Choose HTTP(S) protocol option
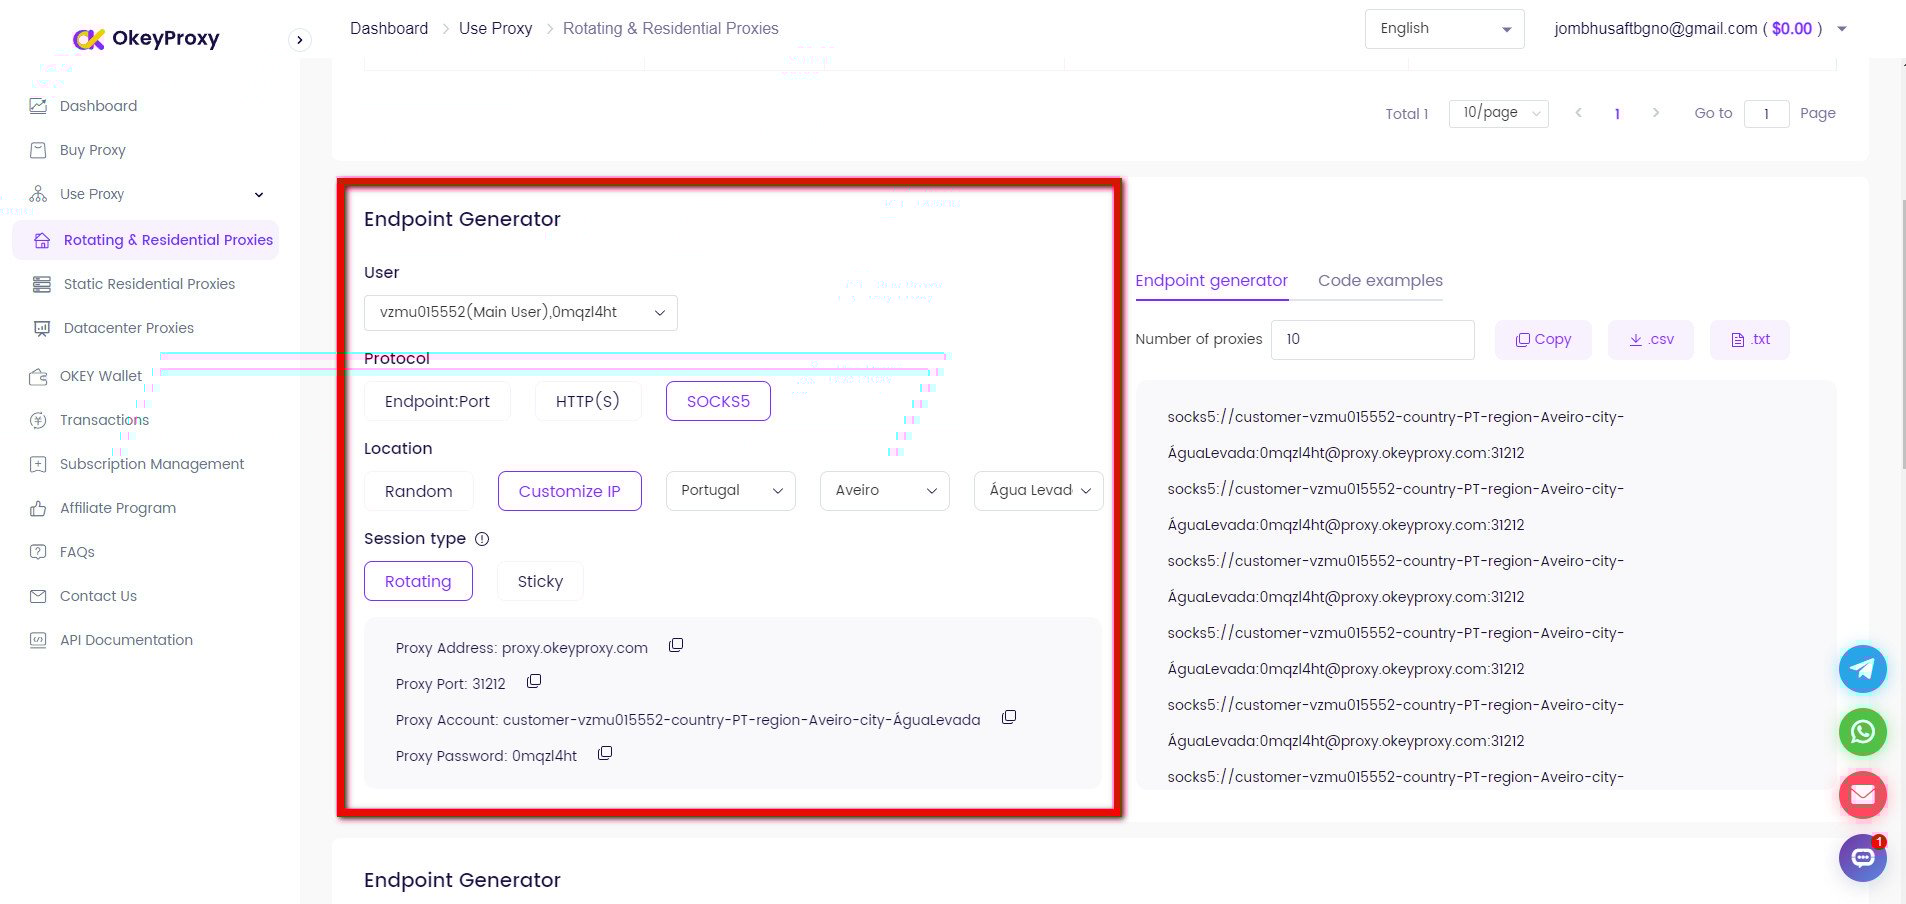 coord(587,401)
